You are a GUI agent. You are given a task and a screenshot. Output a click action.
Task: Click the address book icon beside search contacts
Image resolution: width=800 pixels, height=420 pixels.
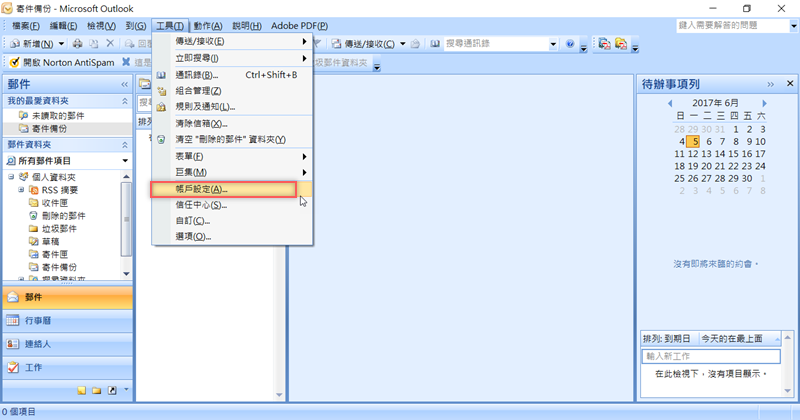[435, 44]
